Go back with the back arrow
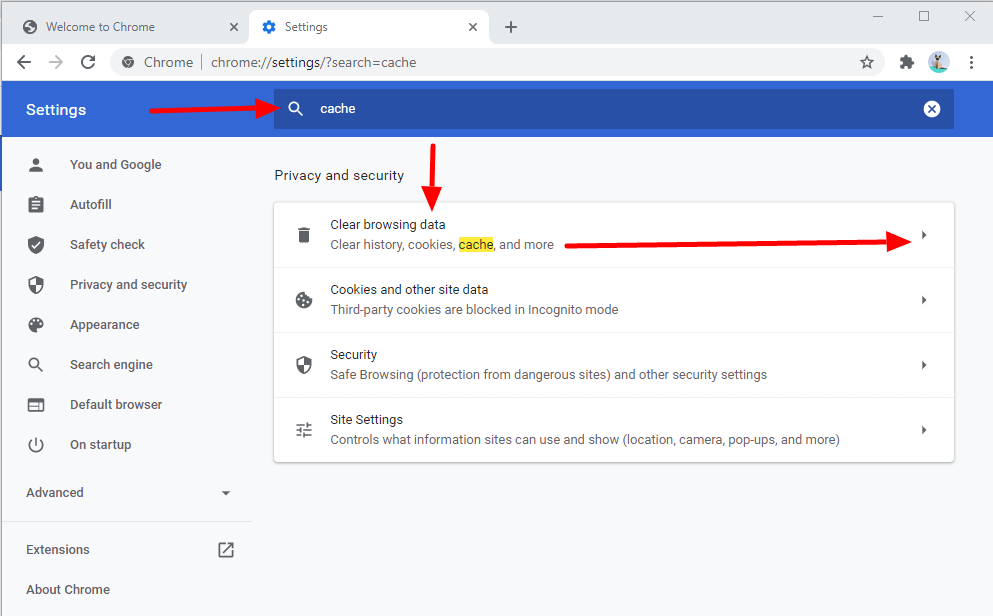The height and width of the screenshot is (616, 993). coord(24,62)
